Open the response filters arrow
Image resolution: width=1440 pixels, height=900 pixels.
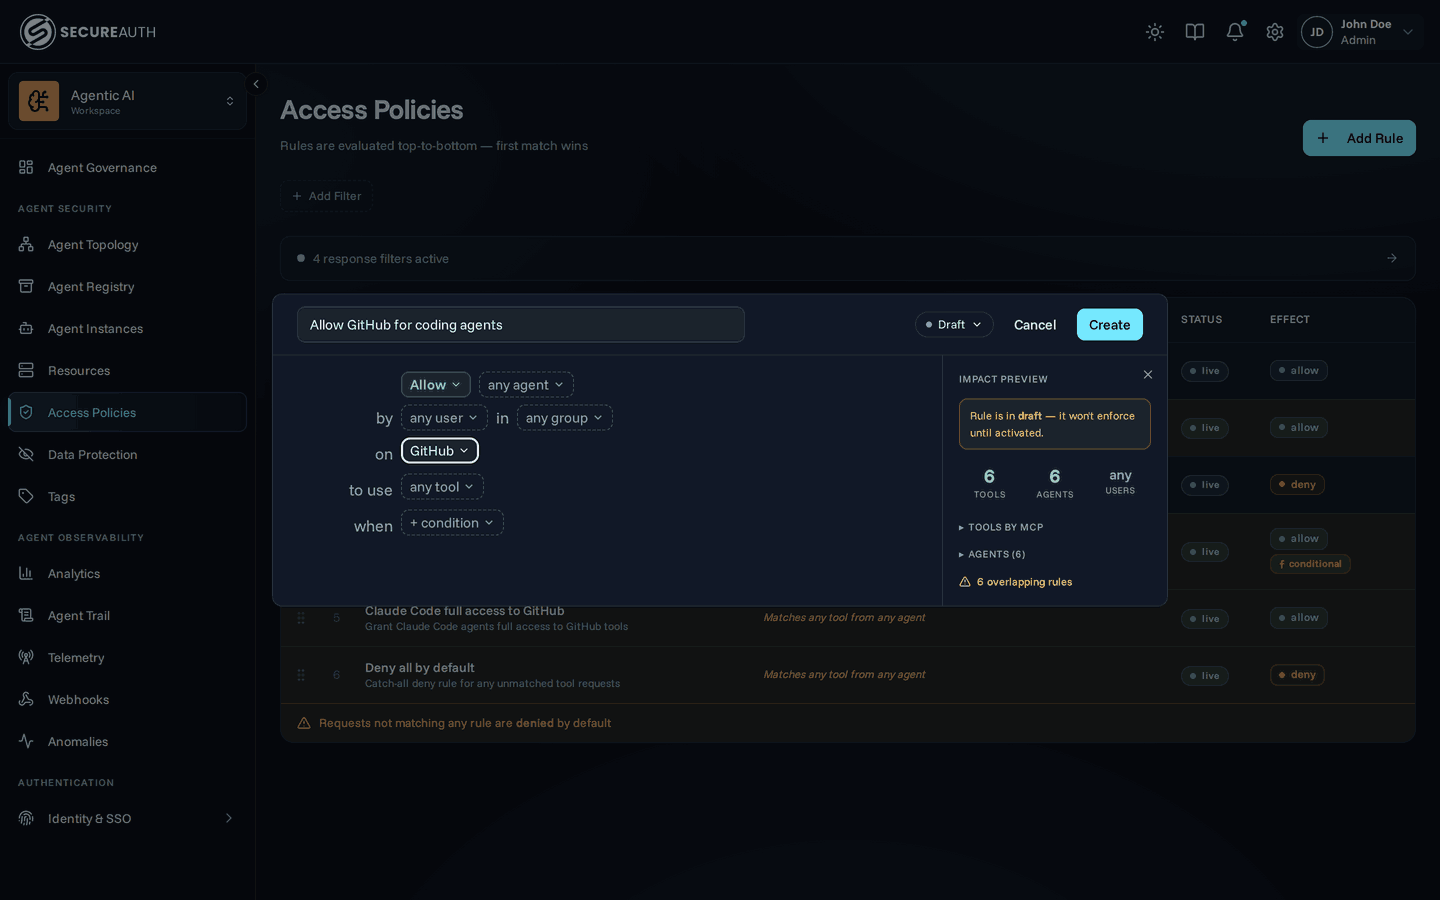click(x=1392, y=258)
